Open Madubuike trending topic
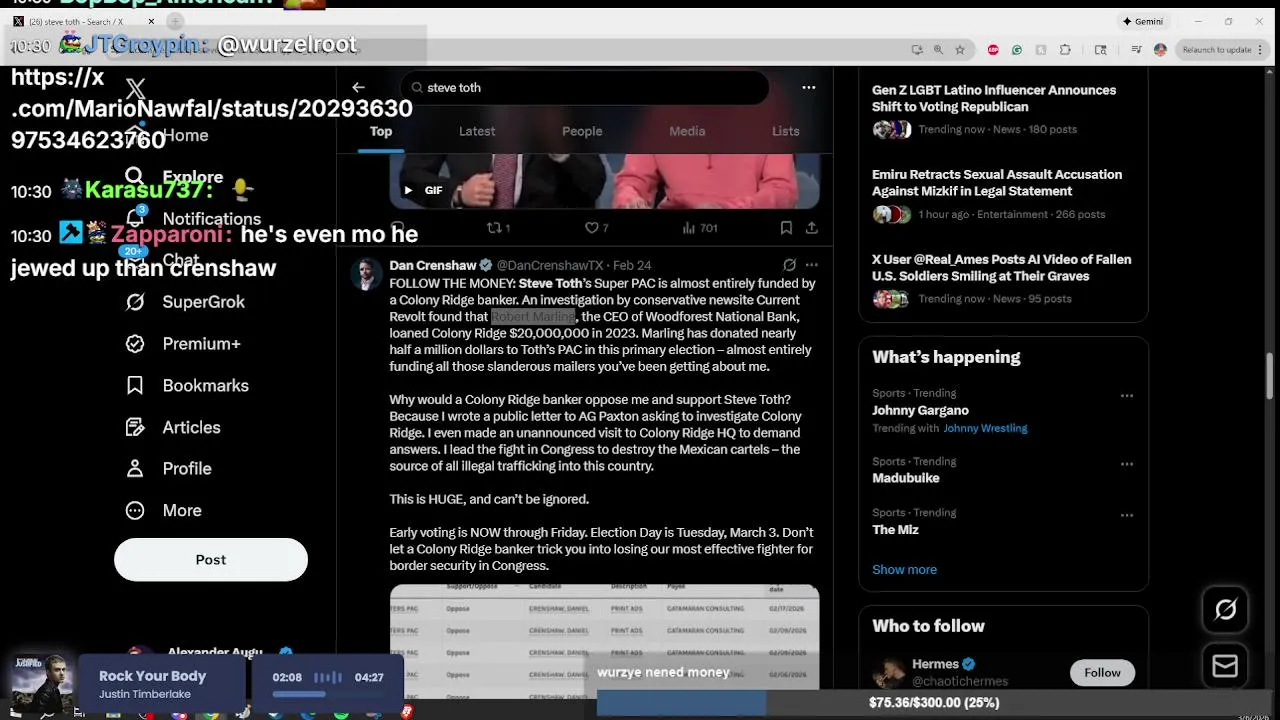1280x720 pixels. pyautogui.click(x=906, y=478)
